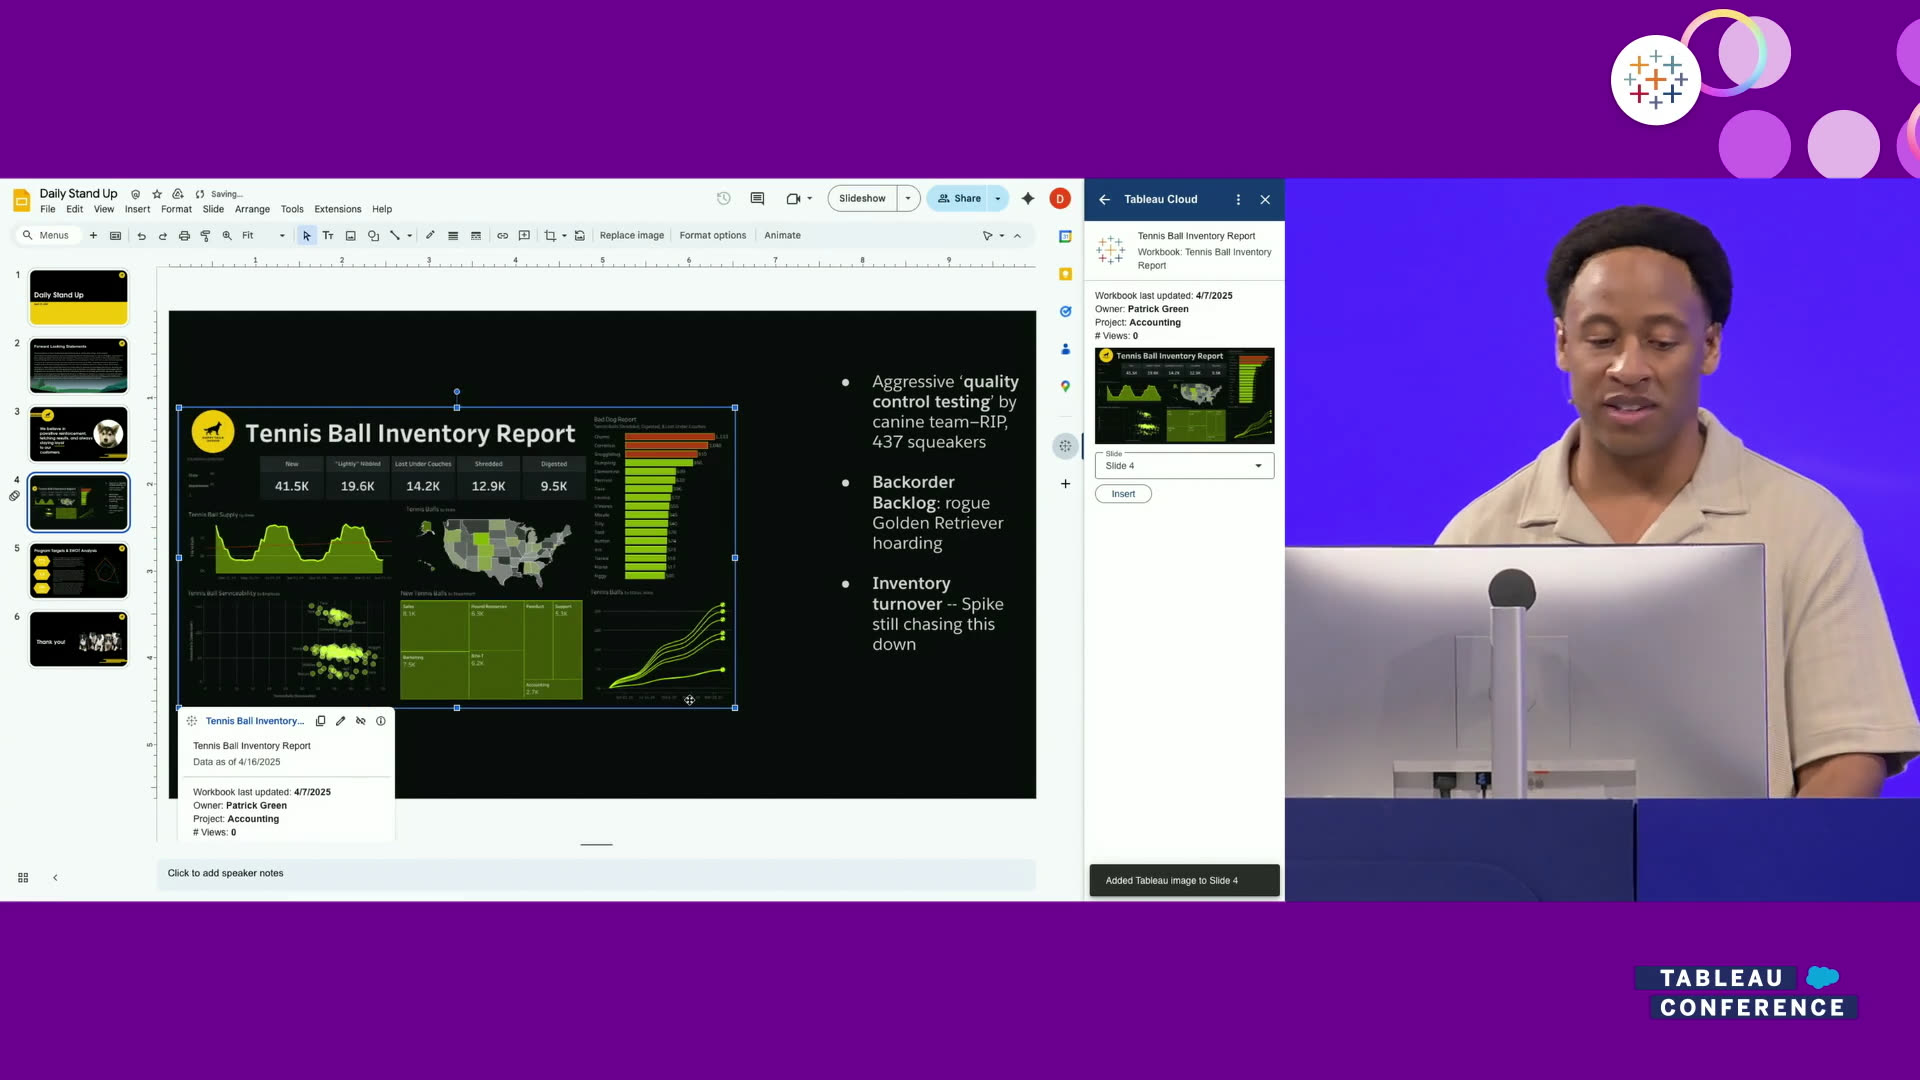Click the print icon in toolbar
The image size is (1920, 1080).
(x=184, y=236)
